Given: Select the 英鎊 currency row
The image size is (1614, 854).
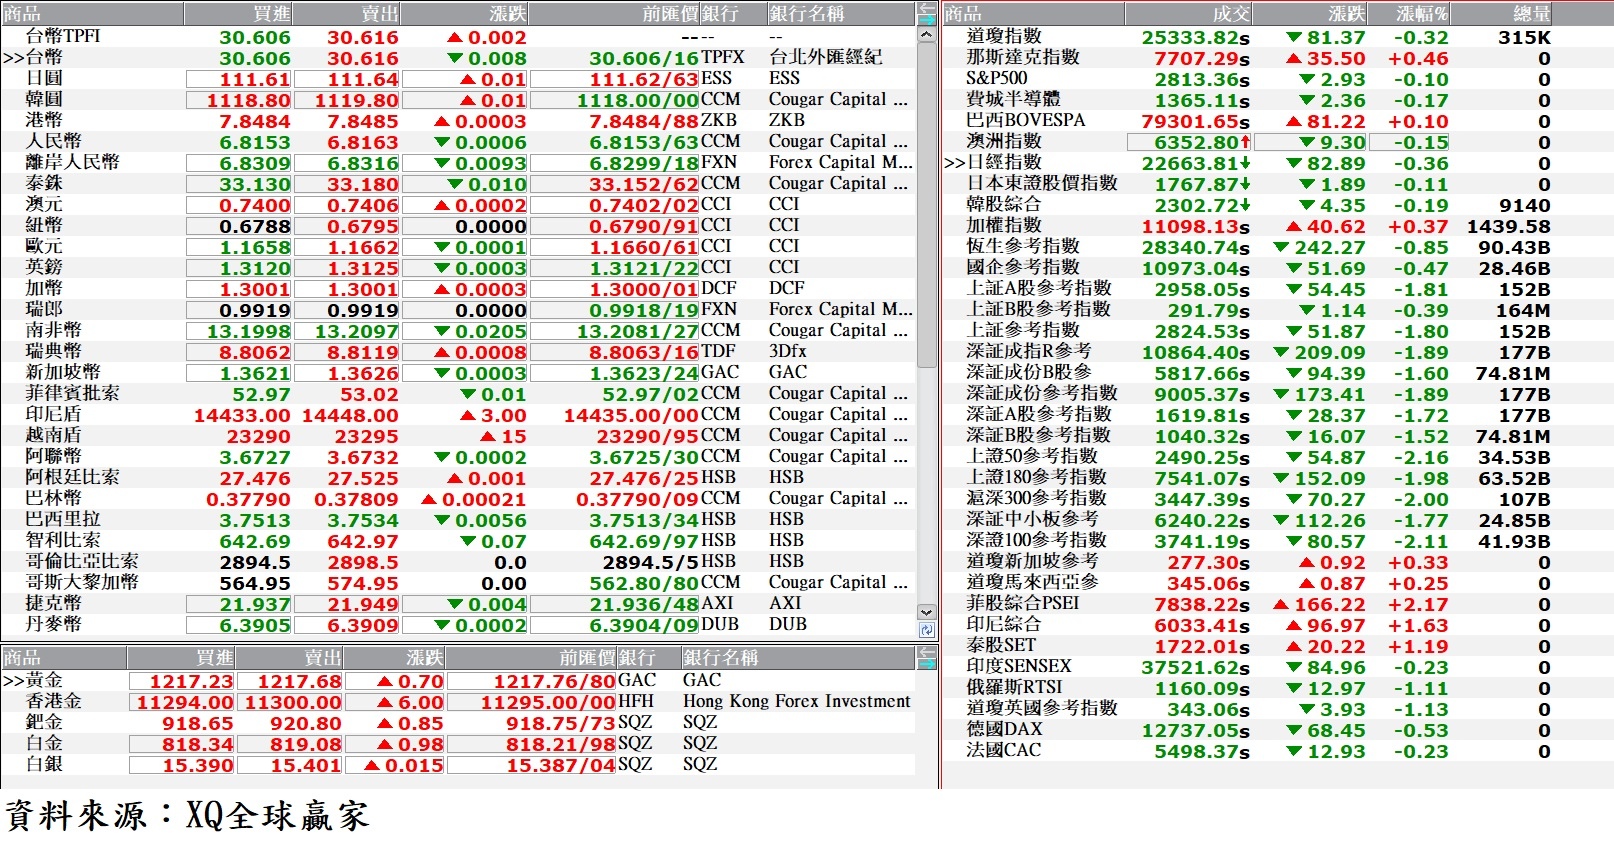Looking at the screenshot, I should coord(458,267).
